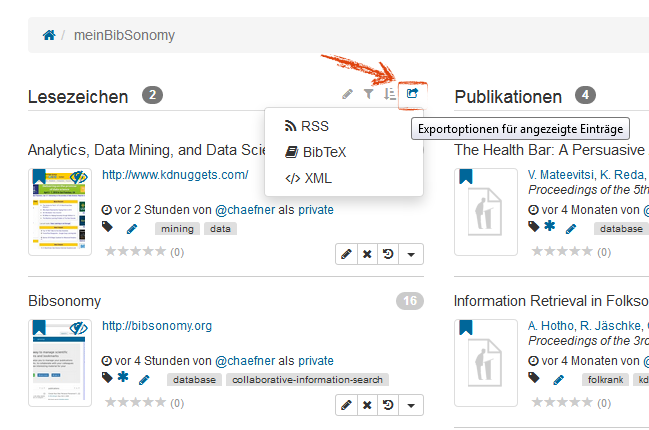The image size is (649, 430).
Task: Toggle bookmark flag on The Health Bar publication
Action: point(466,176)
